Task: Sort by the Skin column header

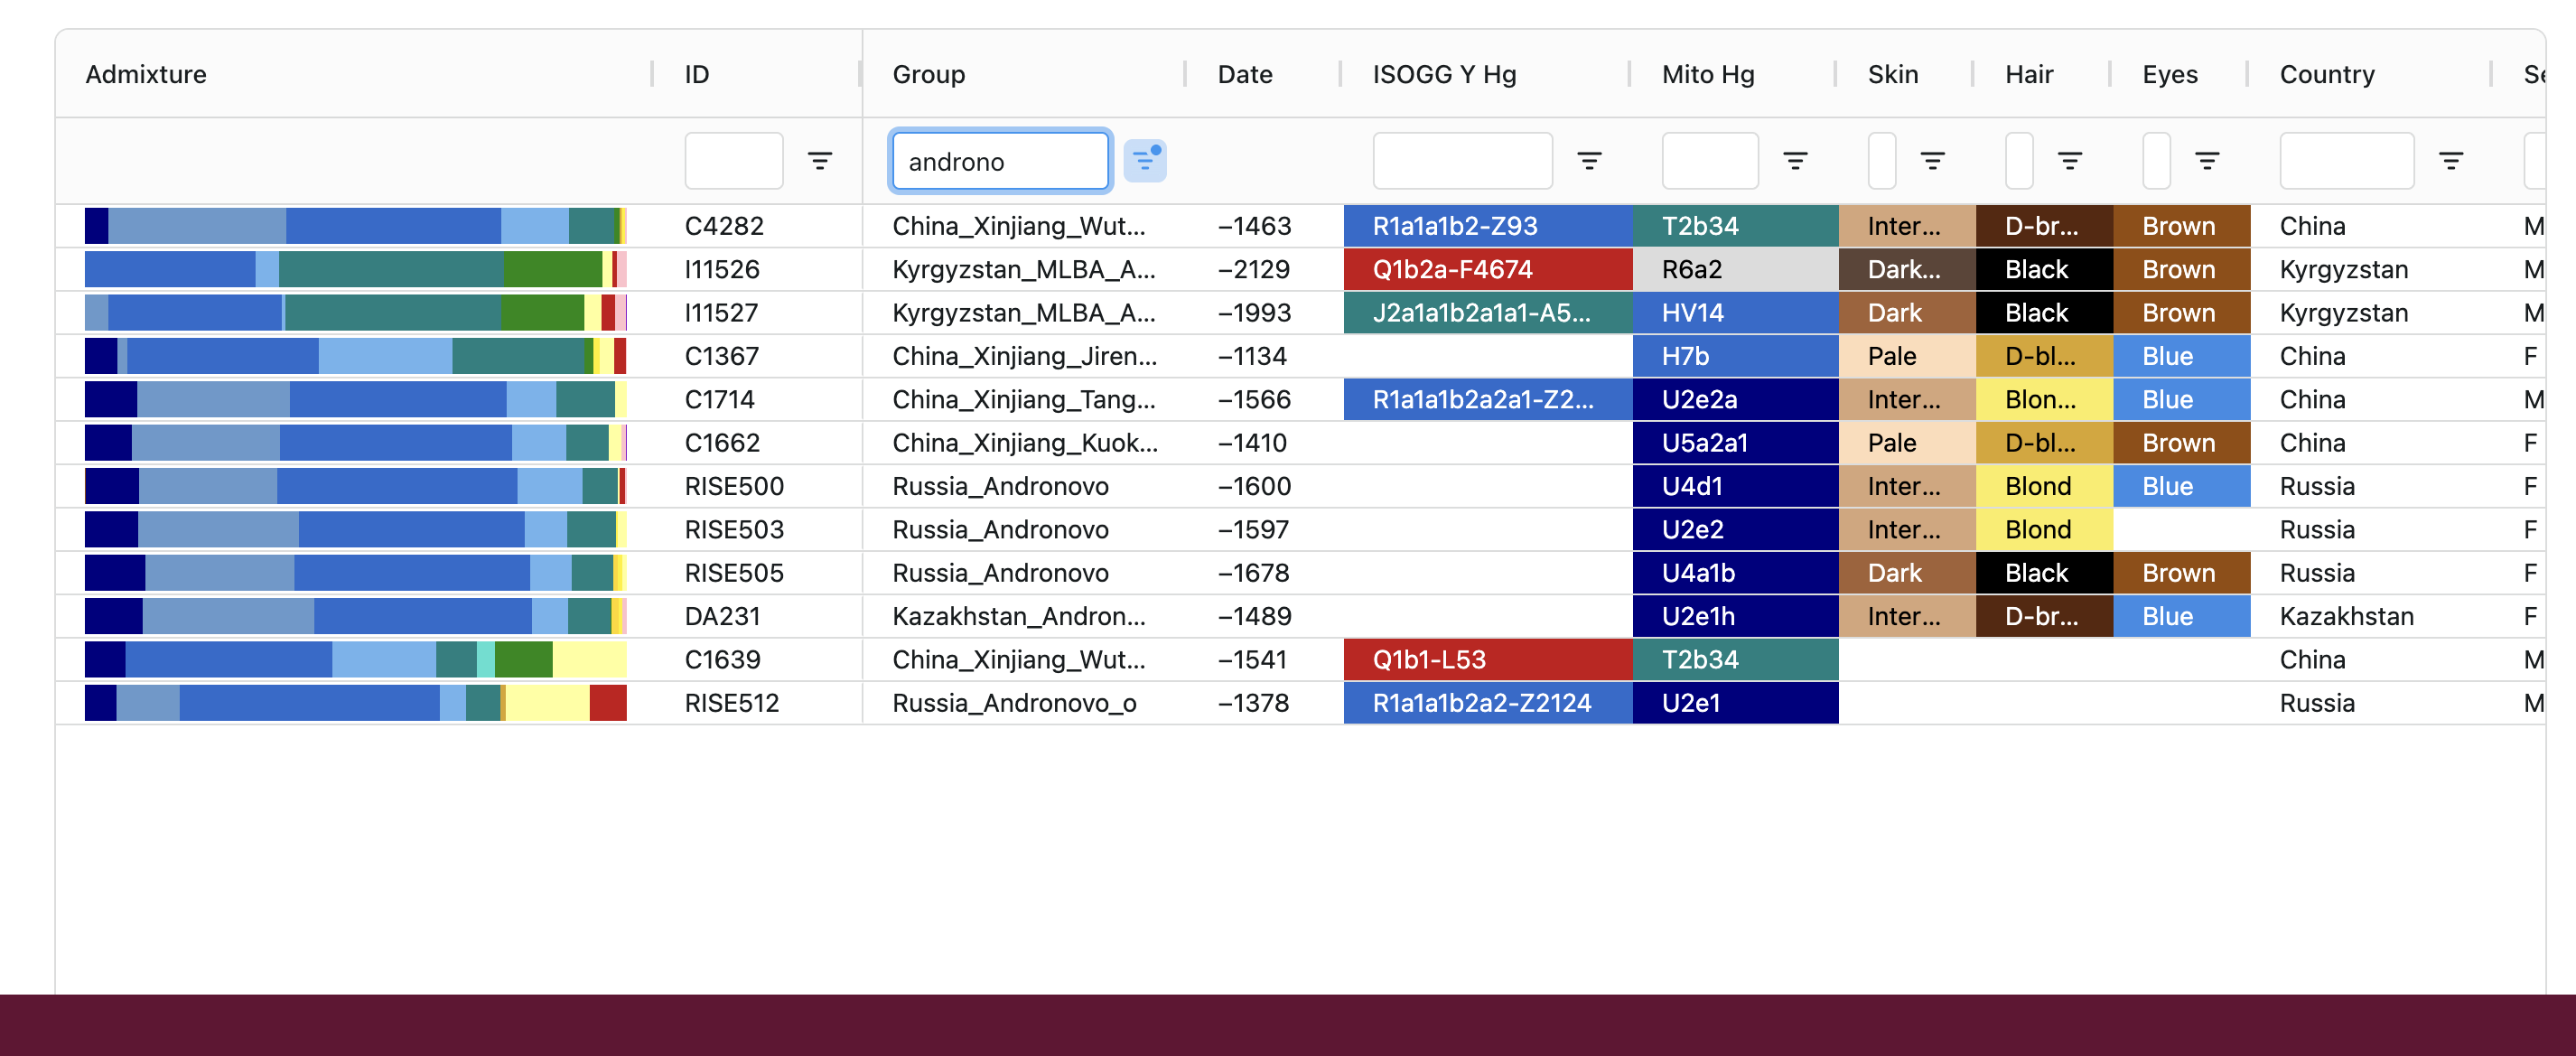Action: click(1893, 74)
